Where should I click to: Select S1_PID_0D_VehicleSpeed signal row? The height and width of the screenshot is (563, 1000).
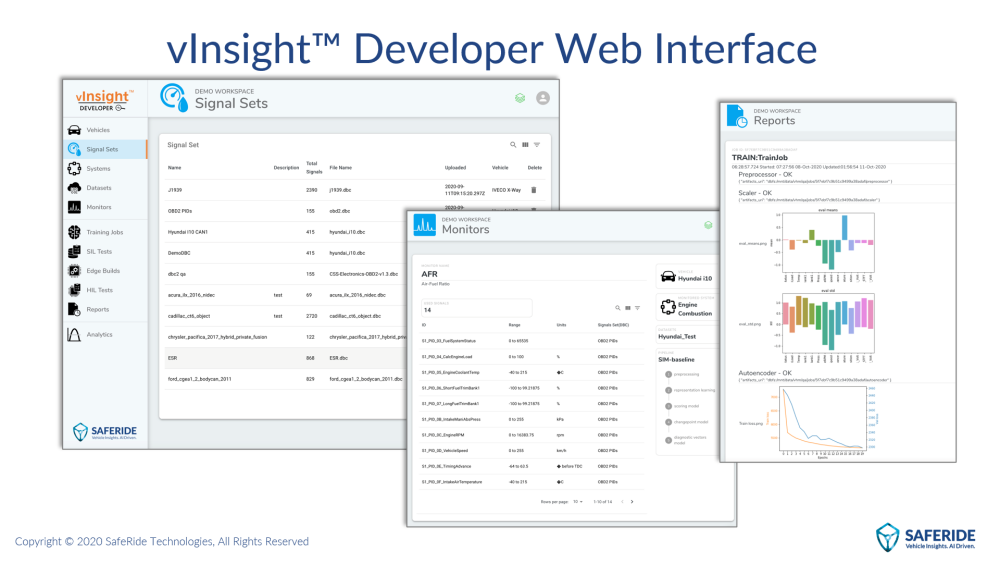[x=531, y=451]
